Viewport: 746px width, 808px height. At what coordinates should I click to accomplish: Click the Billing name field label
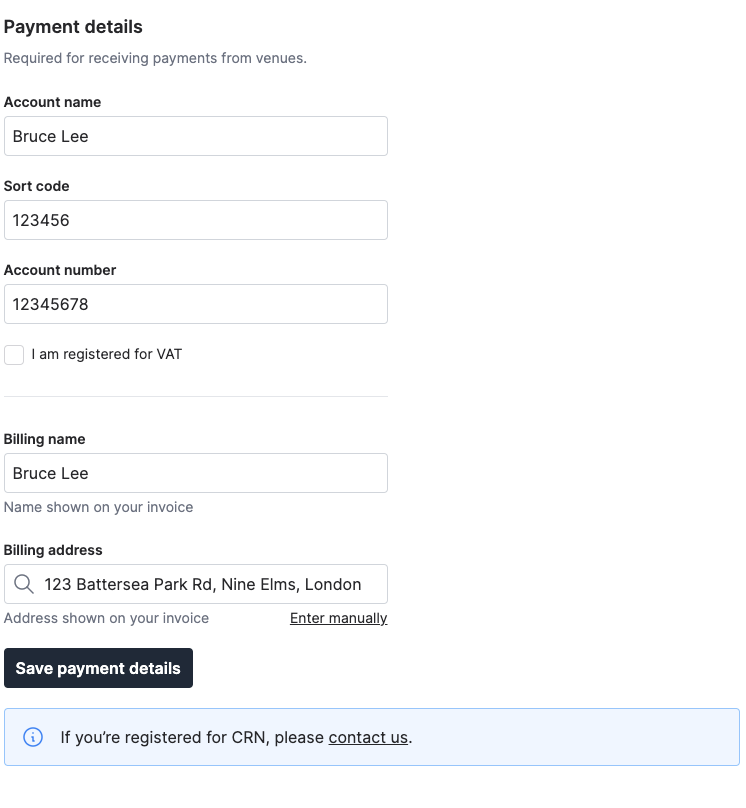pyautogui.click(x=43, y=439)
